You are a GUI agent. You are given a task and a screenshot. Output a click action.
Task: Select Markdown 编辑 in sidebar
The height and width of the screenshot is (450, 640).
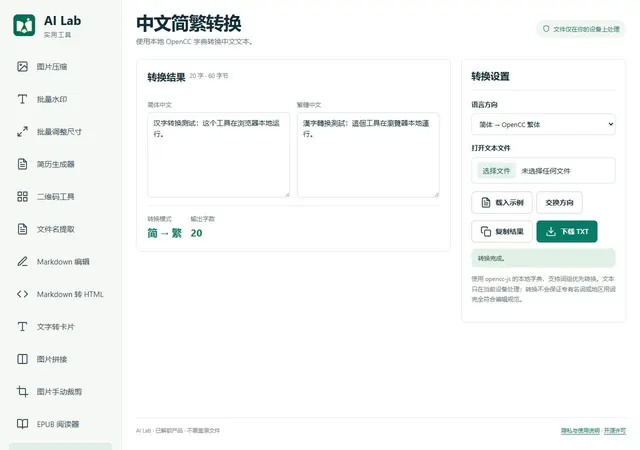[x=60, y=261]
